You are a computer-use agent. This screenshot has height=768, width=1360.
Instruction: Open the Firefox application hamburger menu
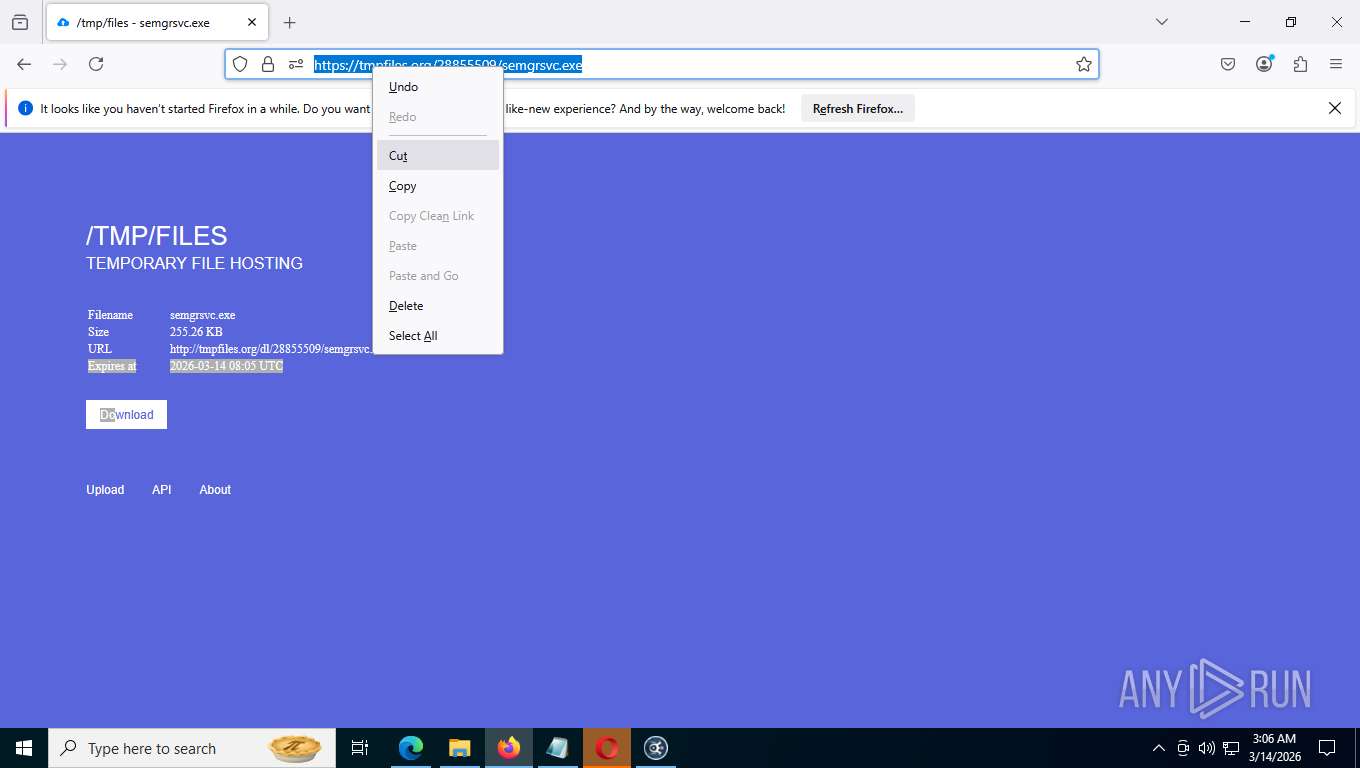click(x=1336, y=64)
